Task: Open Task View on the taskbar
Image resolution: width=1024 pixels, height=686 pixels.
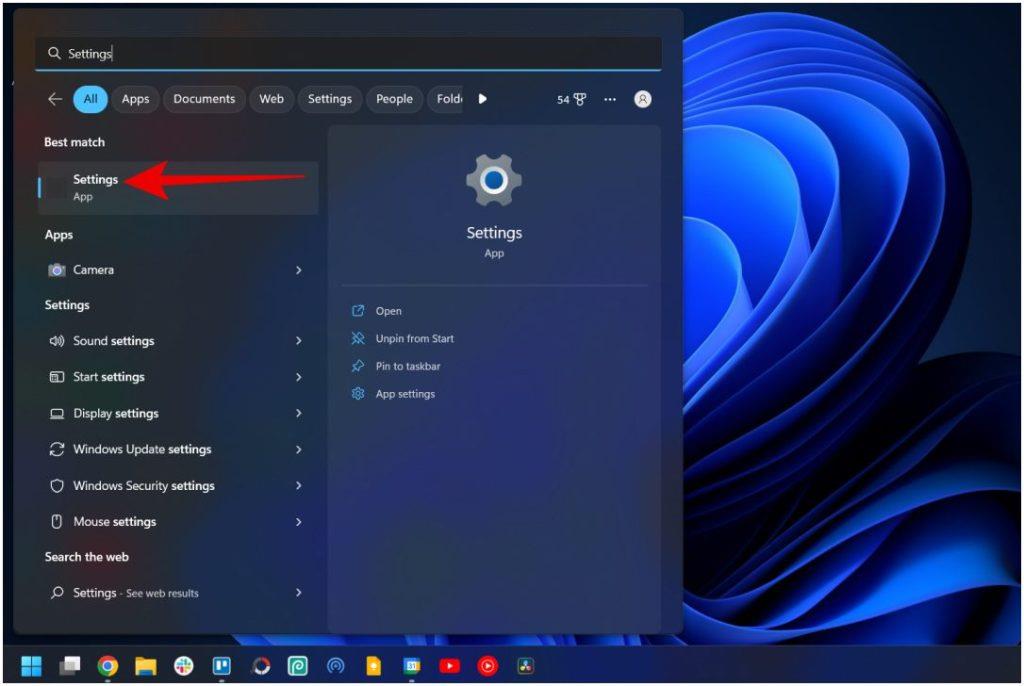Action: point(70,666)
